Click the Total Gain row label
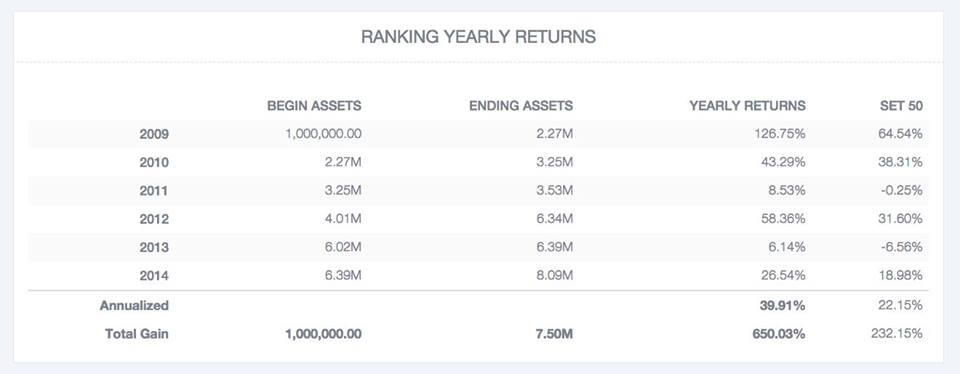 click(137, 334)
